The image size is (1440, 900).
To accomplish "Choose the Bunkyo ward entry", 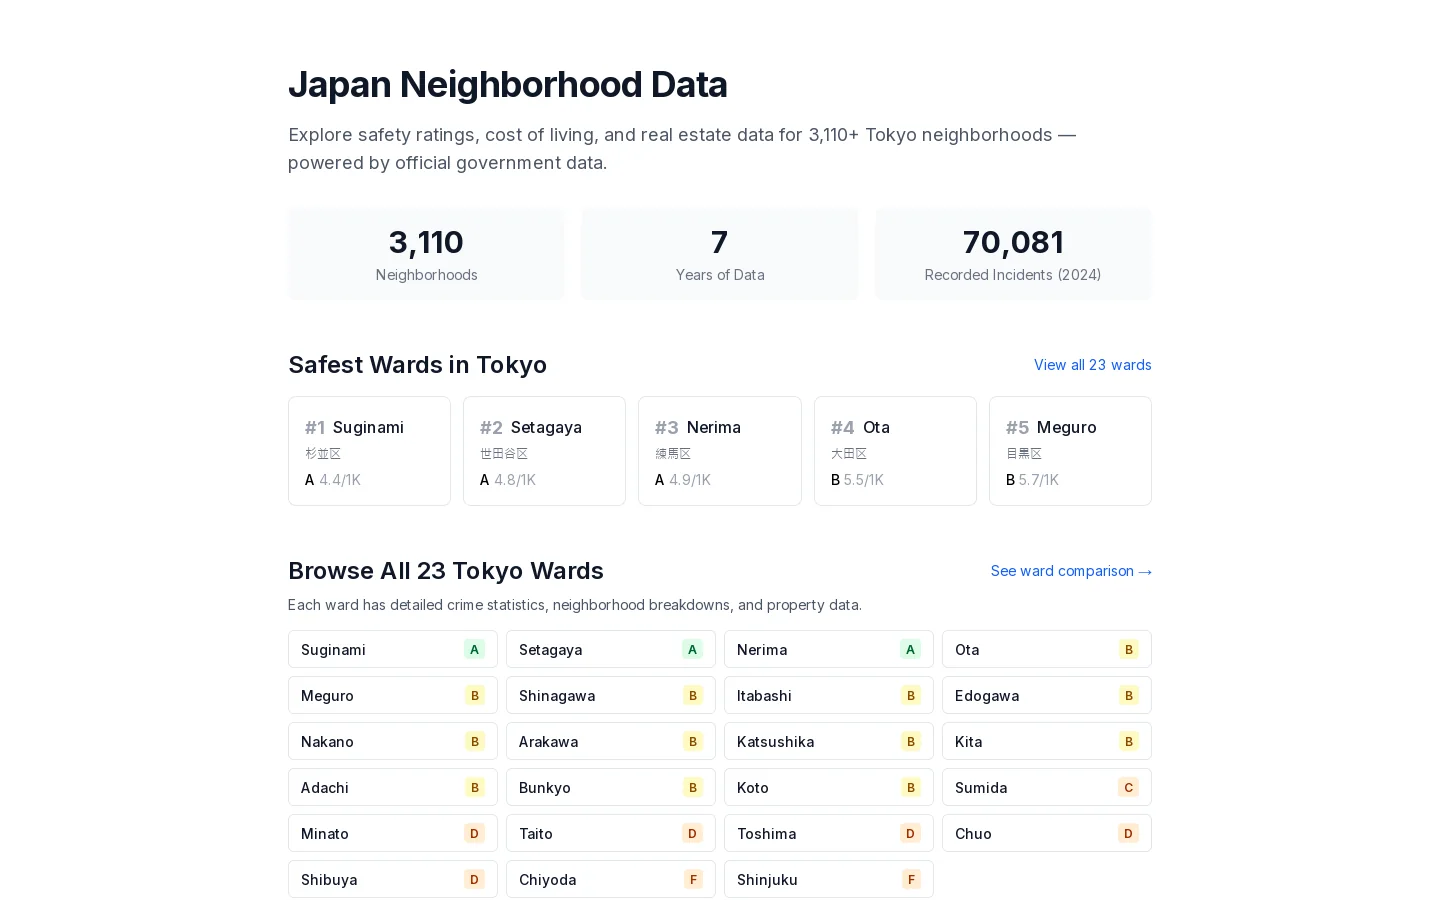I will point(611,787).
